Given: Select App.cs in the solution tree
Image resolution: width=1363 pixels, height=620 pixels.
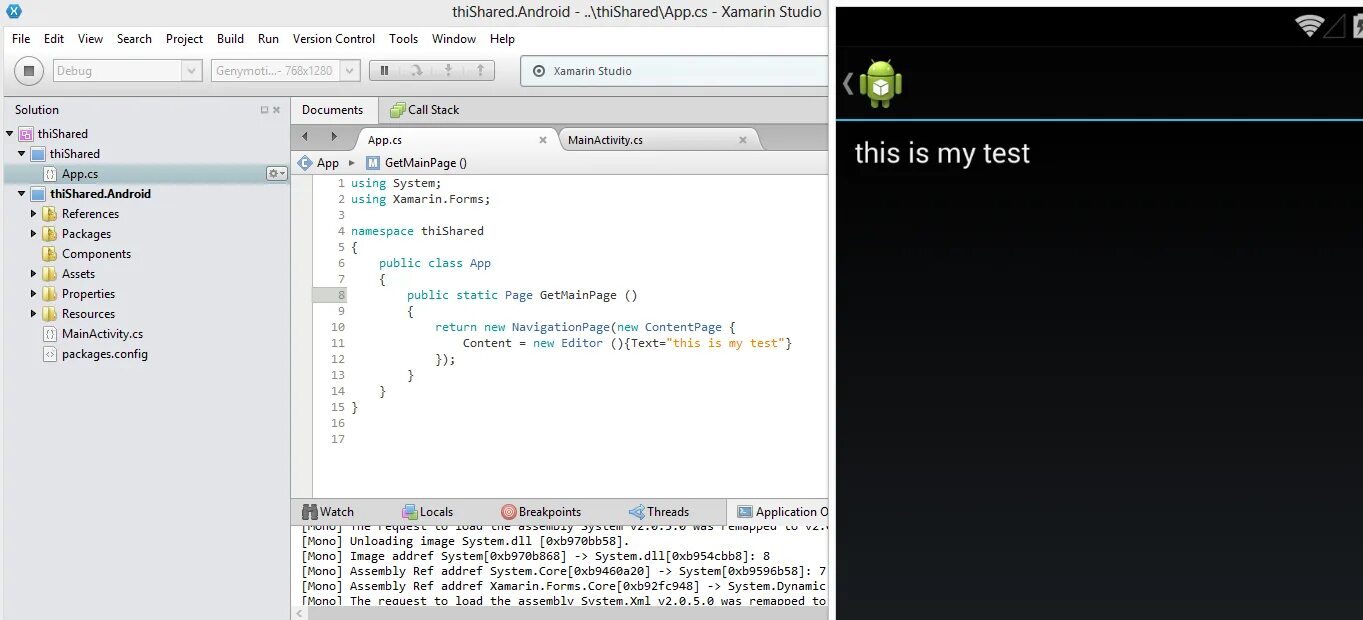Looking at the screenshot, I should (x=80, y=174).
